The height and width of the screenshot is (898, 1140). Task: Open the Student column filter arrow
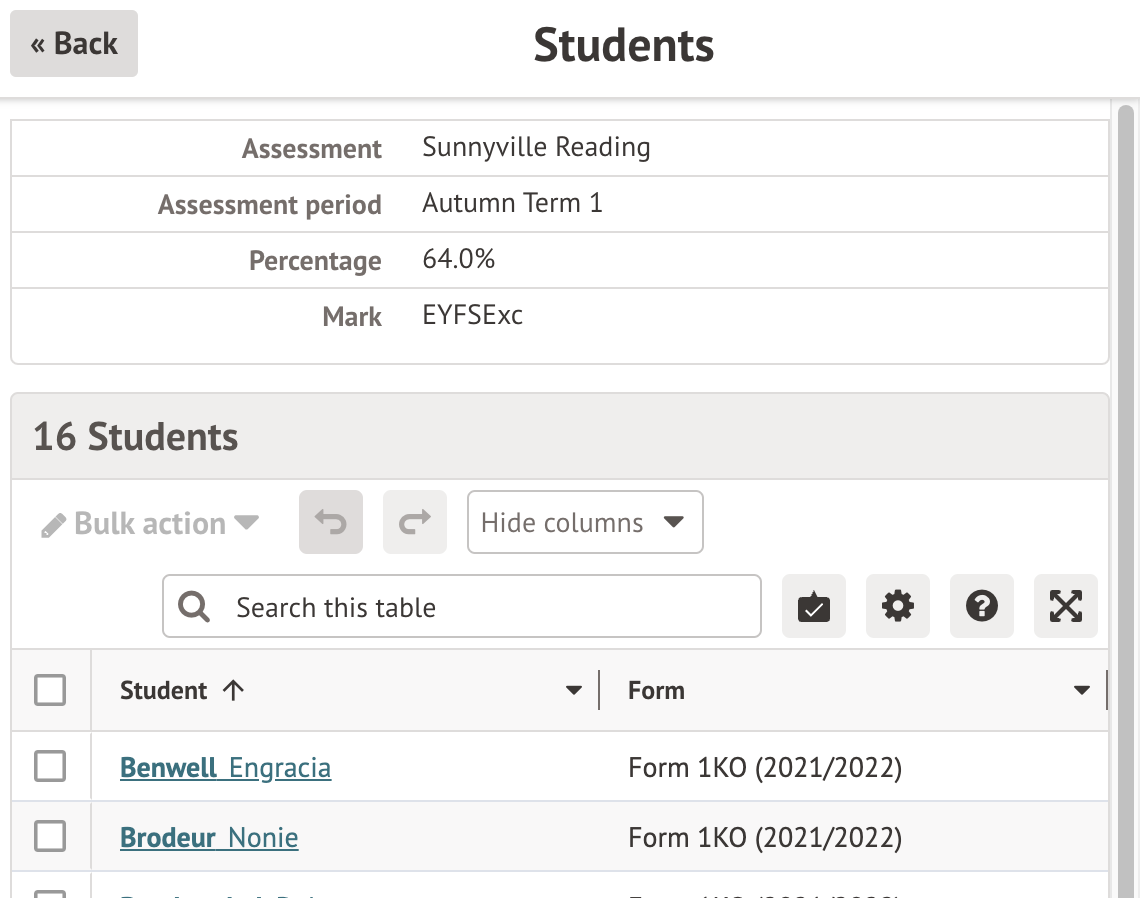tap(574, 690)
